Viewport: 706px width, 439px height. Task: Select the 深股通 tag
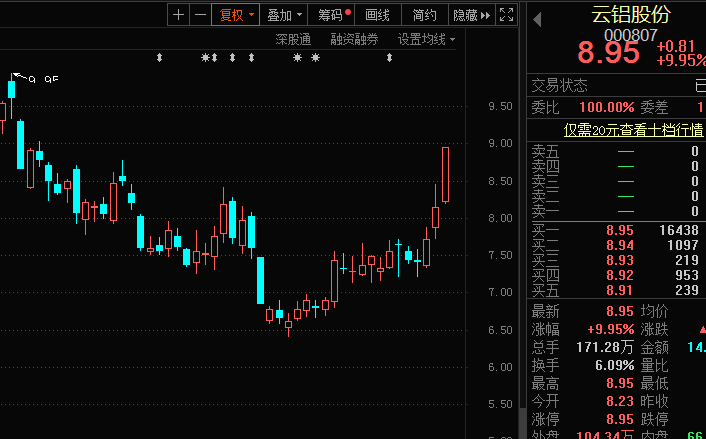click(293, 39)
